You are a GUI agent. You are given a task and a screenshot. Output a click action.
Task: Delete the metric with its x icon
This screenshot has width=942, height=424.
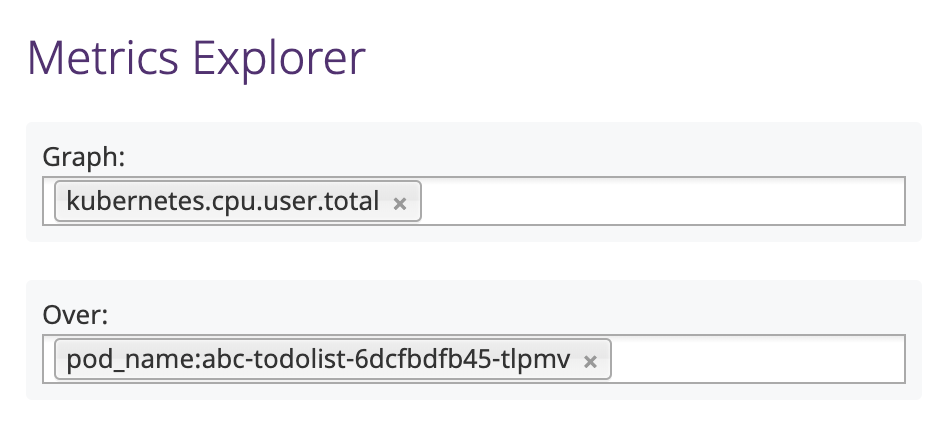pyautogui.click(x=400, y=204)
